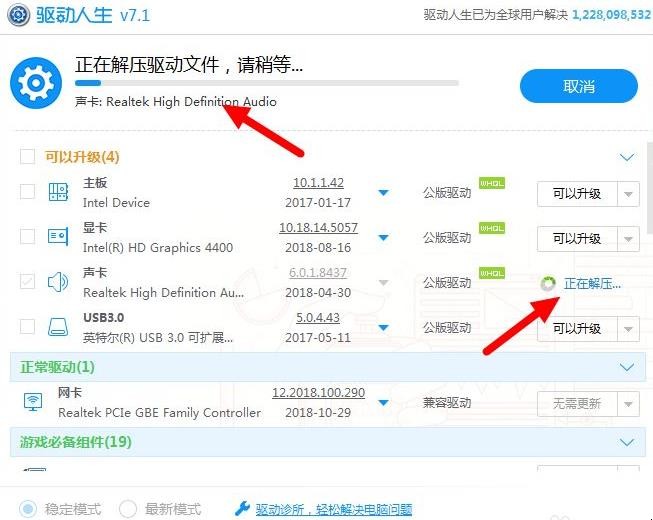Click the 显卡 graphics card icon
This screenshot has height=520, width=653.
point(58,236)
